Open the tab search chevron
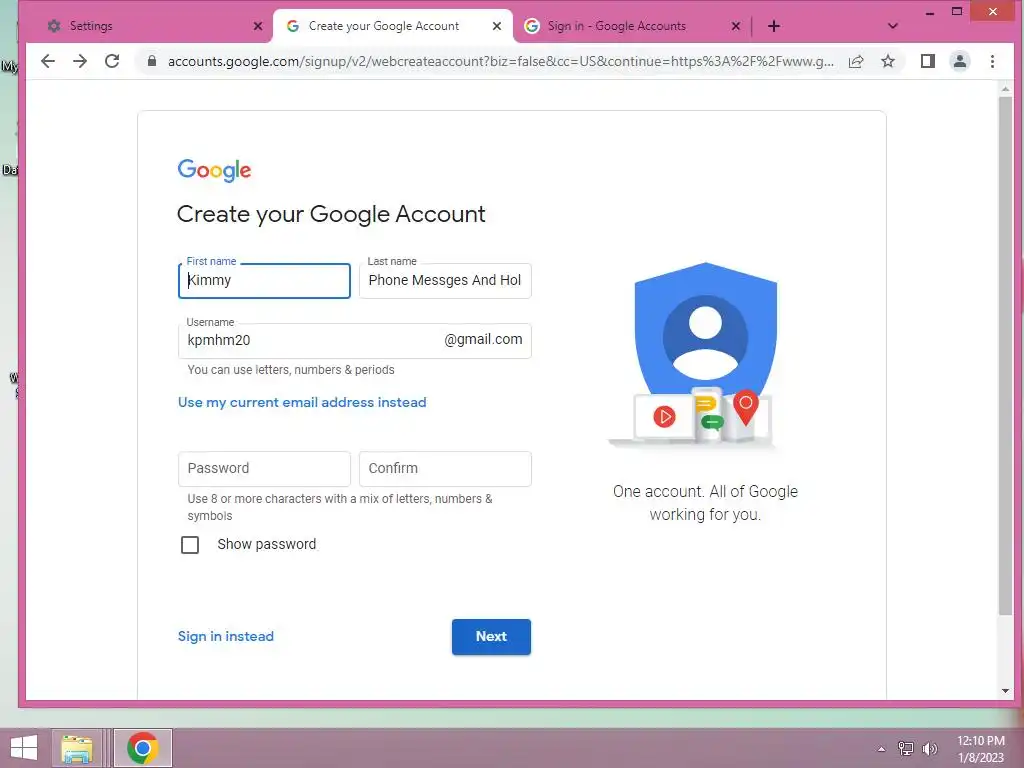Screen dimensions: 1024x768 pos(893,26)
